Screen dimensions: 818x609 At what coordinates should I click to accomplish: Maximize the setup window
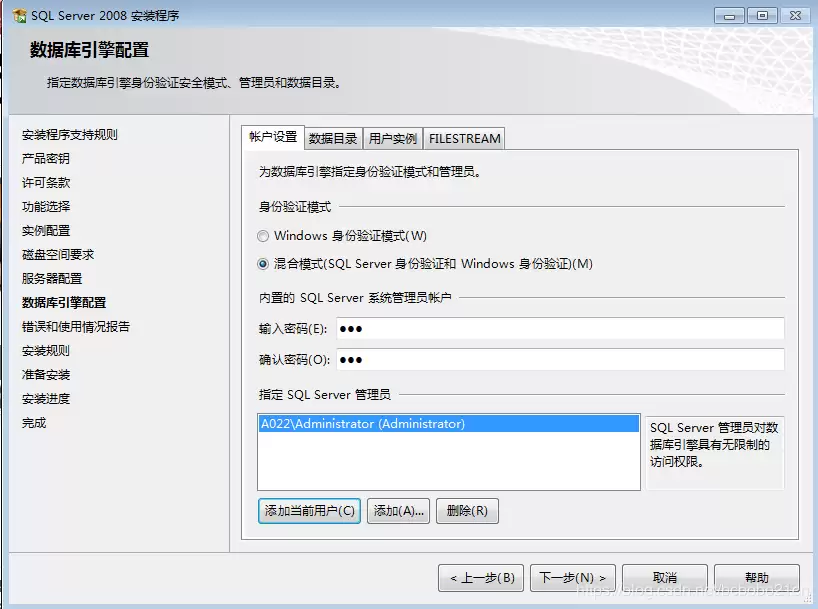[762, 16]
